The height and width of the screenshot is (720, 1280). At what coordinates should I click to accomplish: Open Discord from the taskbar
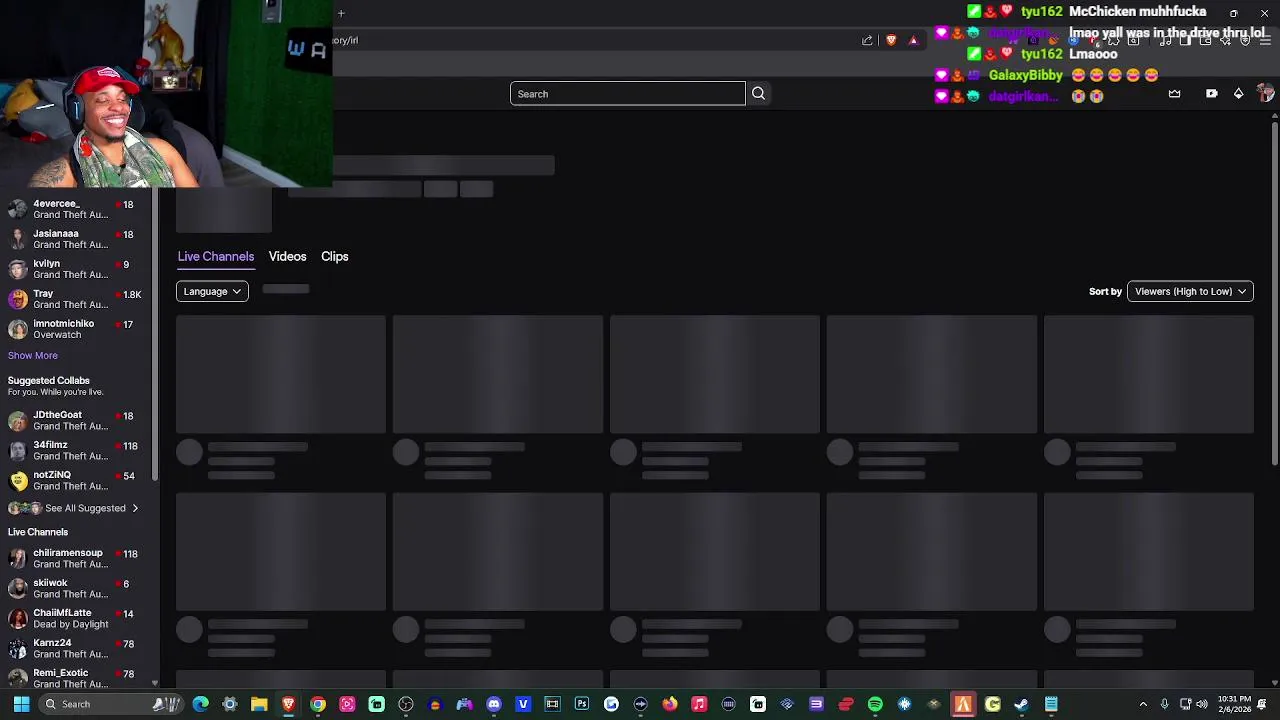click(x=494, y=704)
